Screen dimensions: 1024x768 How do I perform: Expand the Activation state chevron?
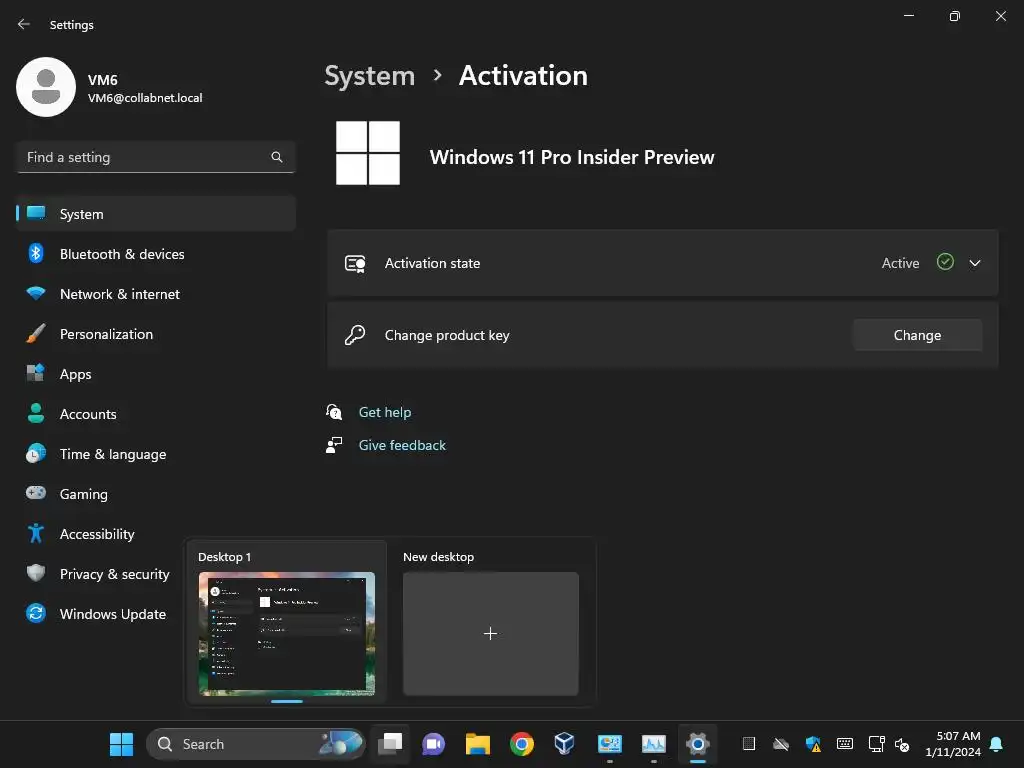tap(975, 263)
